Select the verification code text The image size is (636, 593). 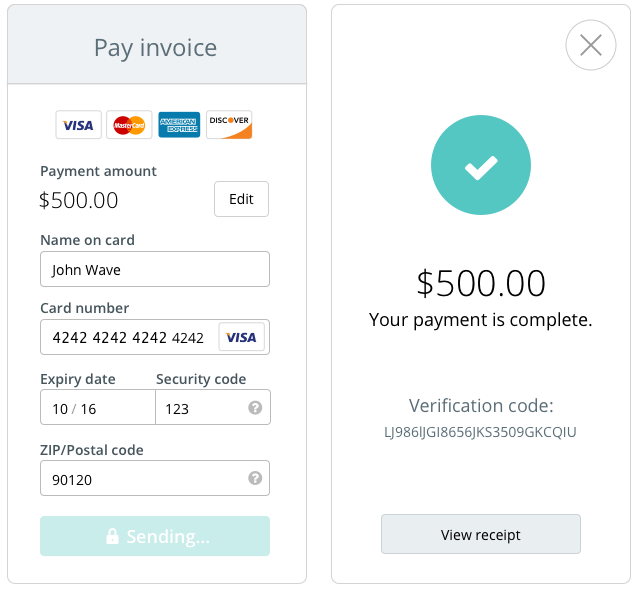(x=481, y=433)
